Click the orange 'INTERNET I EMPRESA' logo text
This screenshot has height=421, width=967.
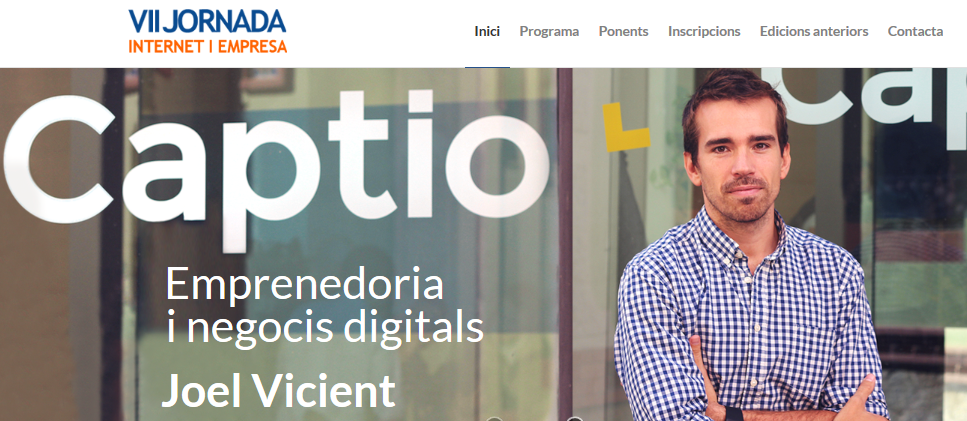(x=208, y=46)
